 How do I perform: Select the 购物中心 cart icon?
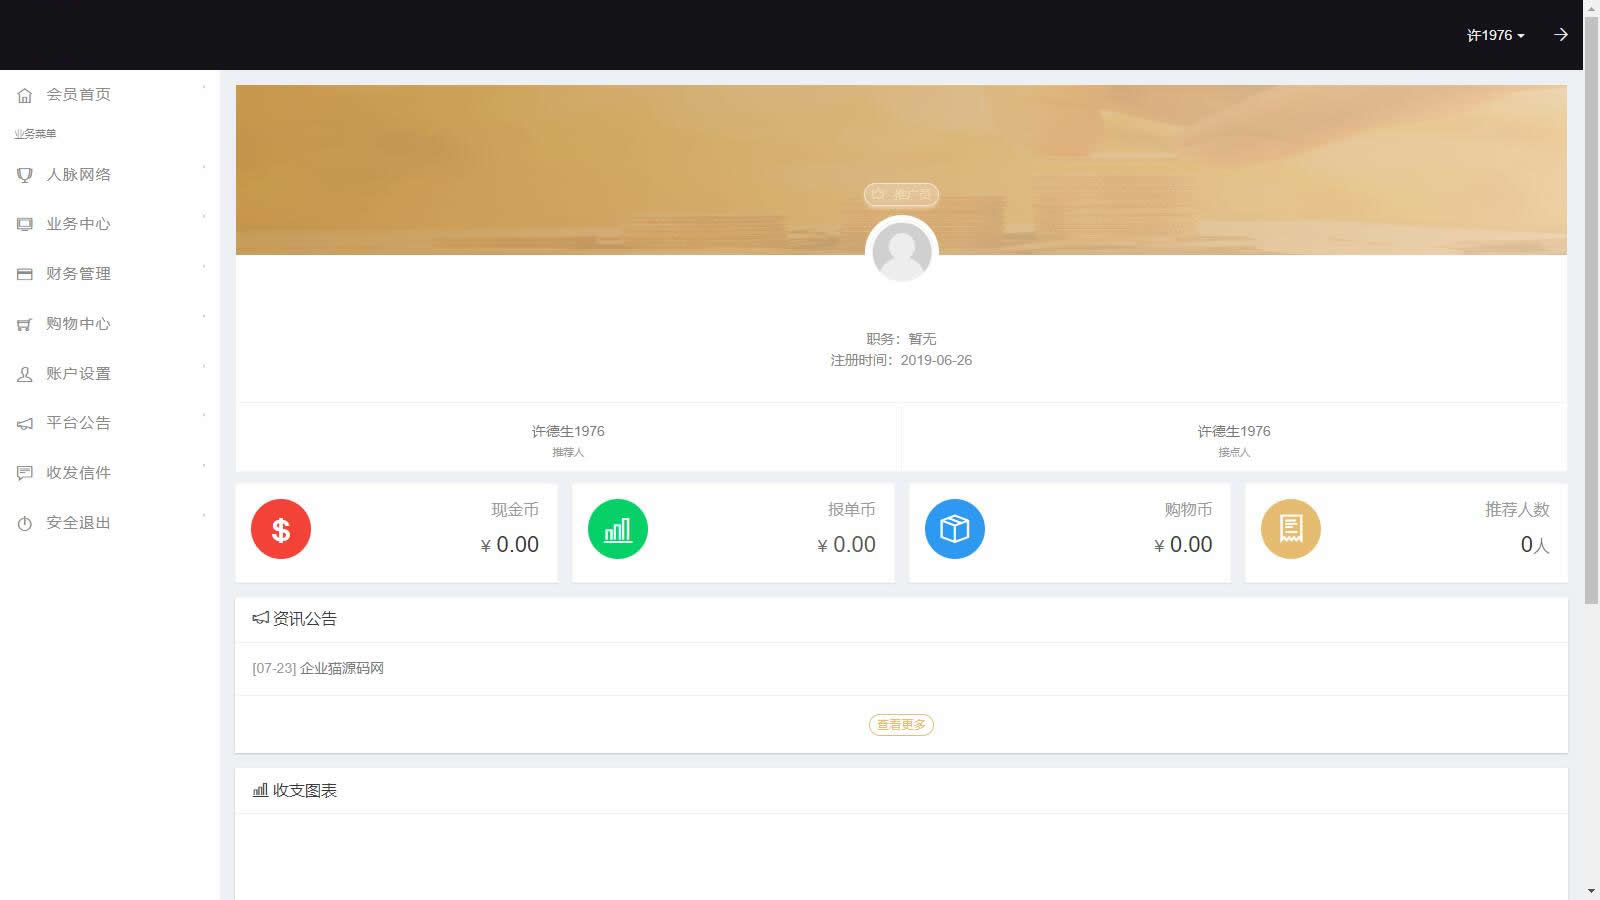(x=24, y=323)
